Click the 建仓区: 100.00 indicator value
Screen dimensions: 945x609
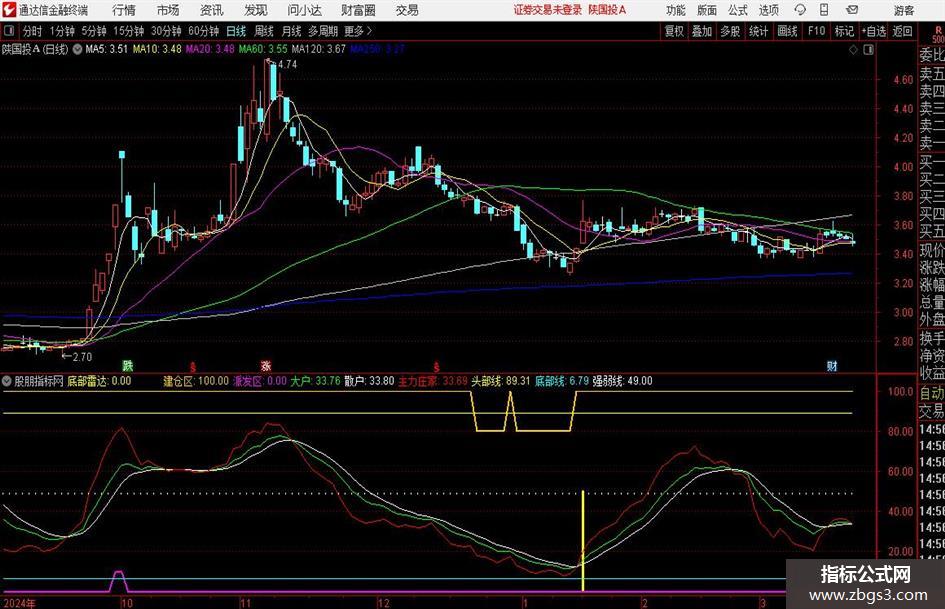(x=196, y=381)
